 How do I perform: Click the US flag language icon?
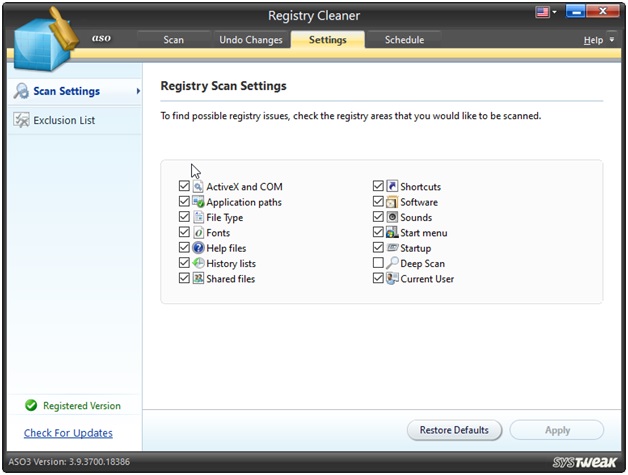[x=542, y=12]
